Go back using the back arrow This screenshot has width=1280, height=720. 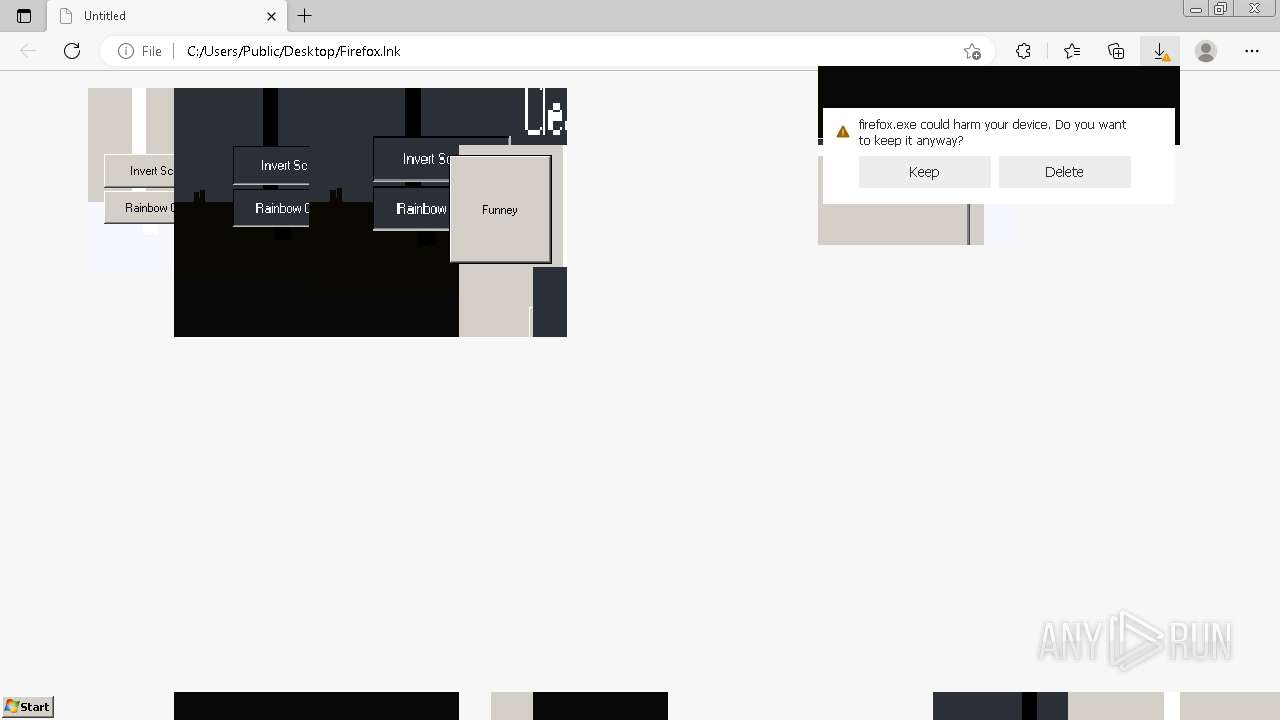pyautogui.click(x=28, y=51)
